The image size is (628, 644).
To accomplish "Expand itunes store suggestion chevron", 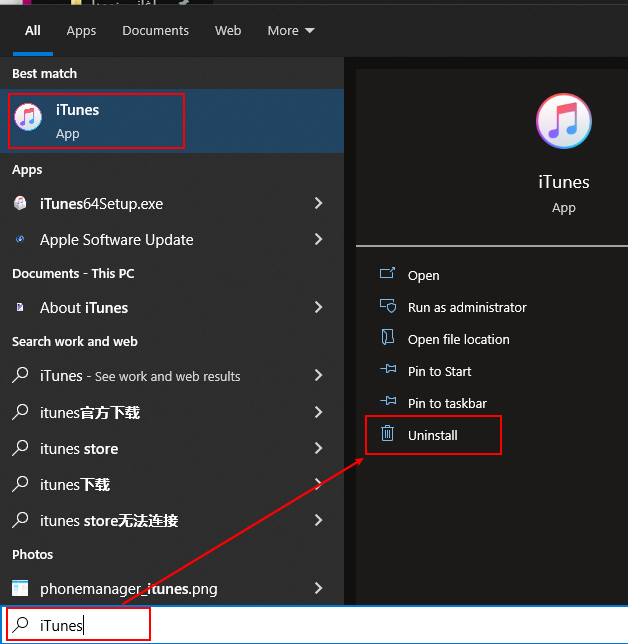I will pyautogui.click(x=318, y=448).
